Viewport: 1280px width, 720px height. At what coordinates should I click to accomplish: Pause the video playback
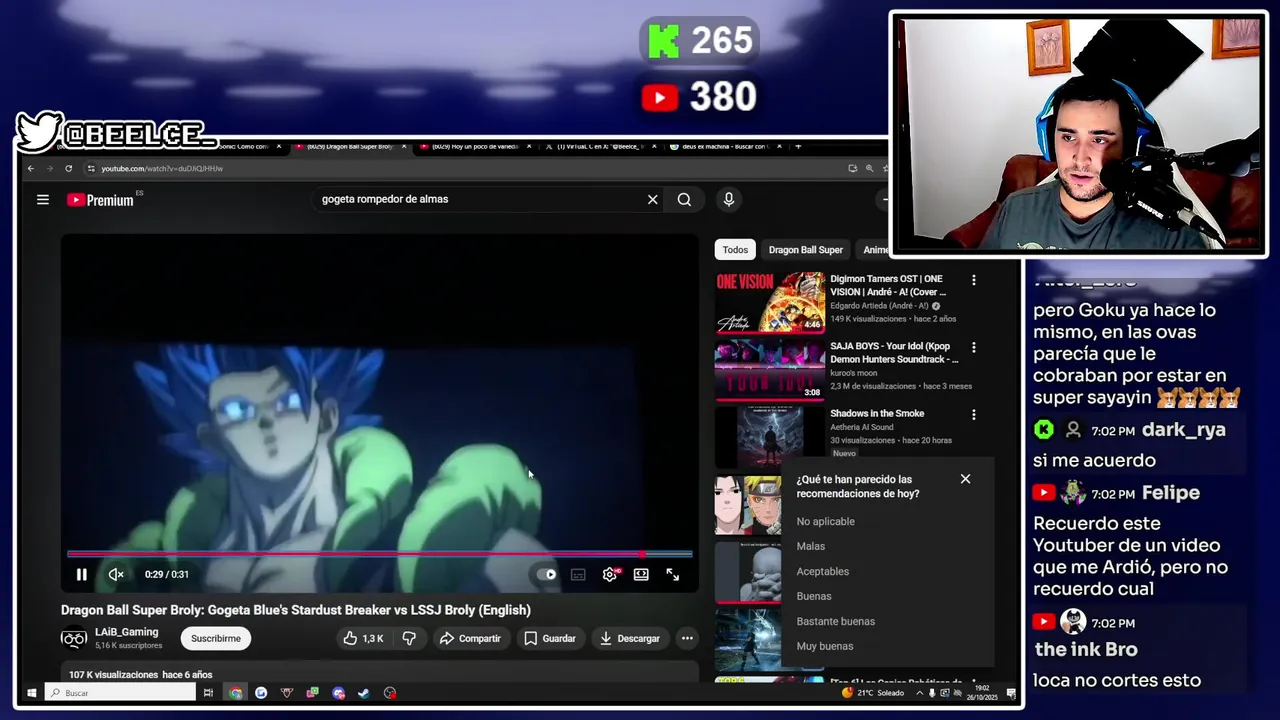point(82,574)
